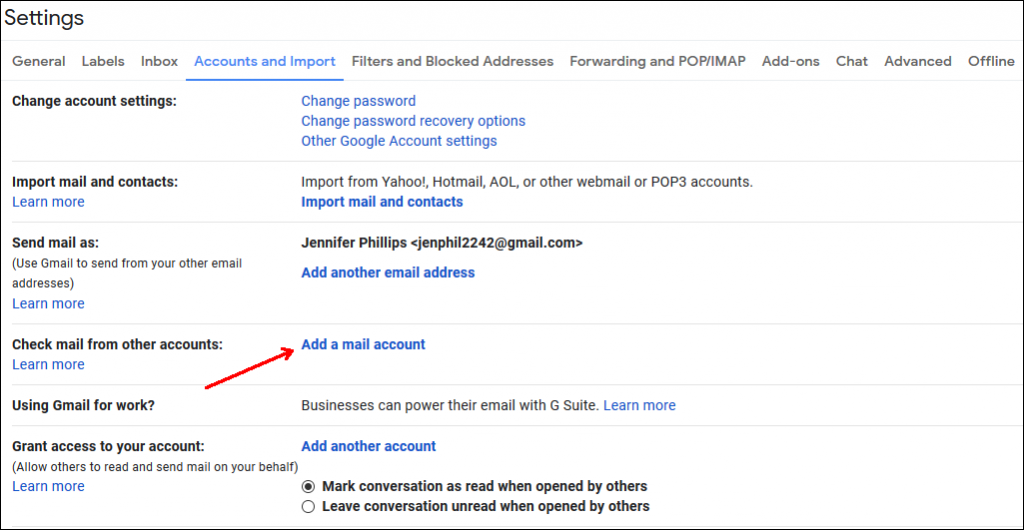This screenshot has width=1024, height=530.
Task: Click Learn more under Check mail from other accounts
Action: [x=48, y=364]
